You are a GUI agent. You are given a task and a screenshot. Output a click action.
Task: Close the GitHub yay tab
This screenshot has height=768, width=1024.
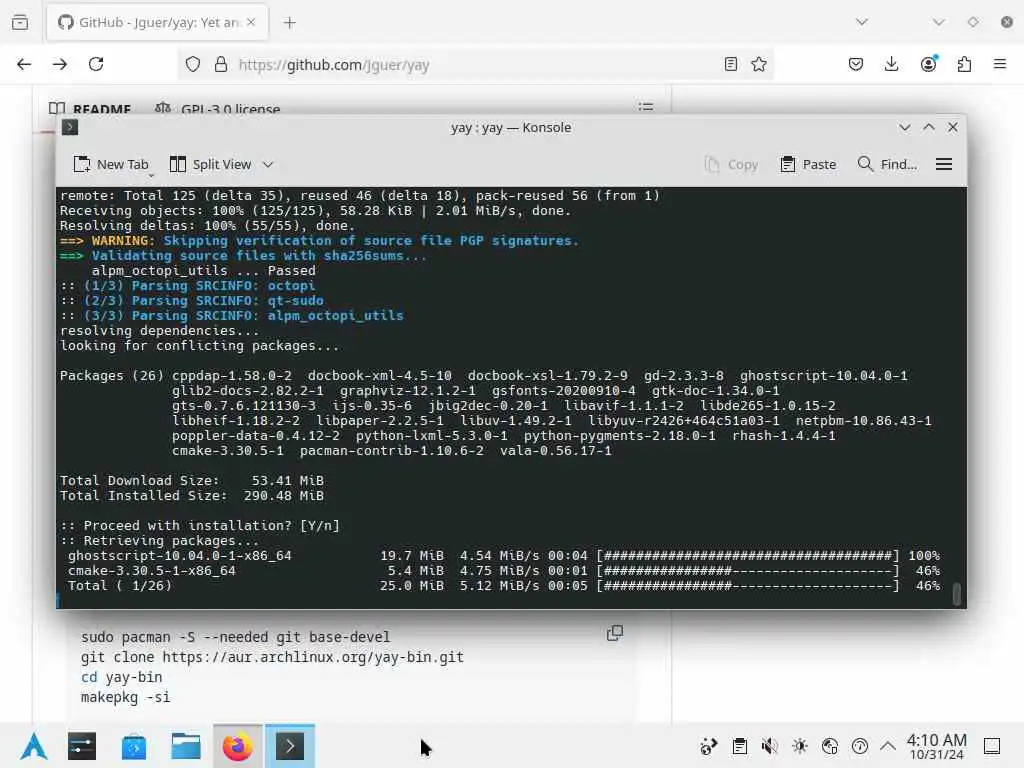pyautogui.click(x=251, y=22)
